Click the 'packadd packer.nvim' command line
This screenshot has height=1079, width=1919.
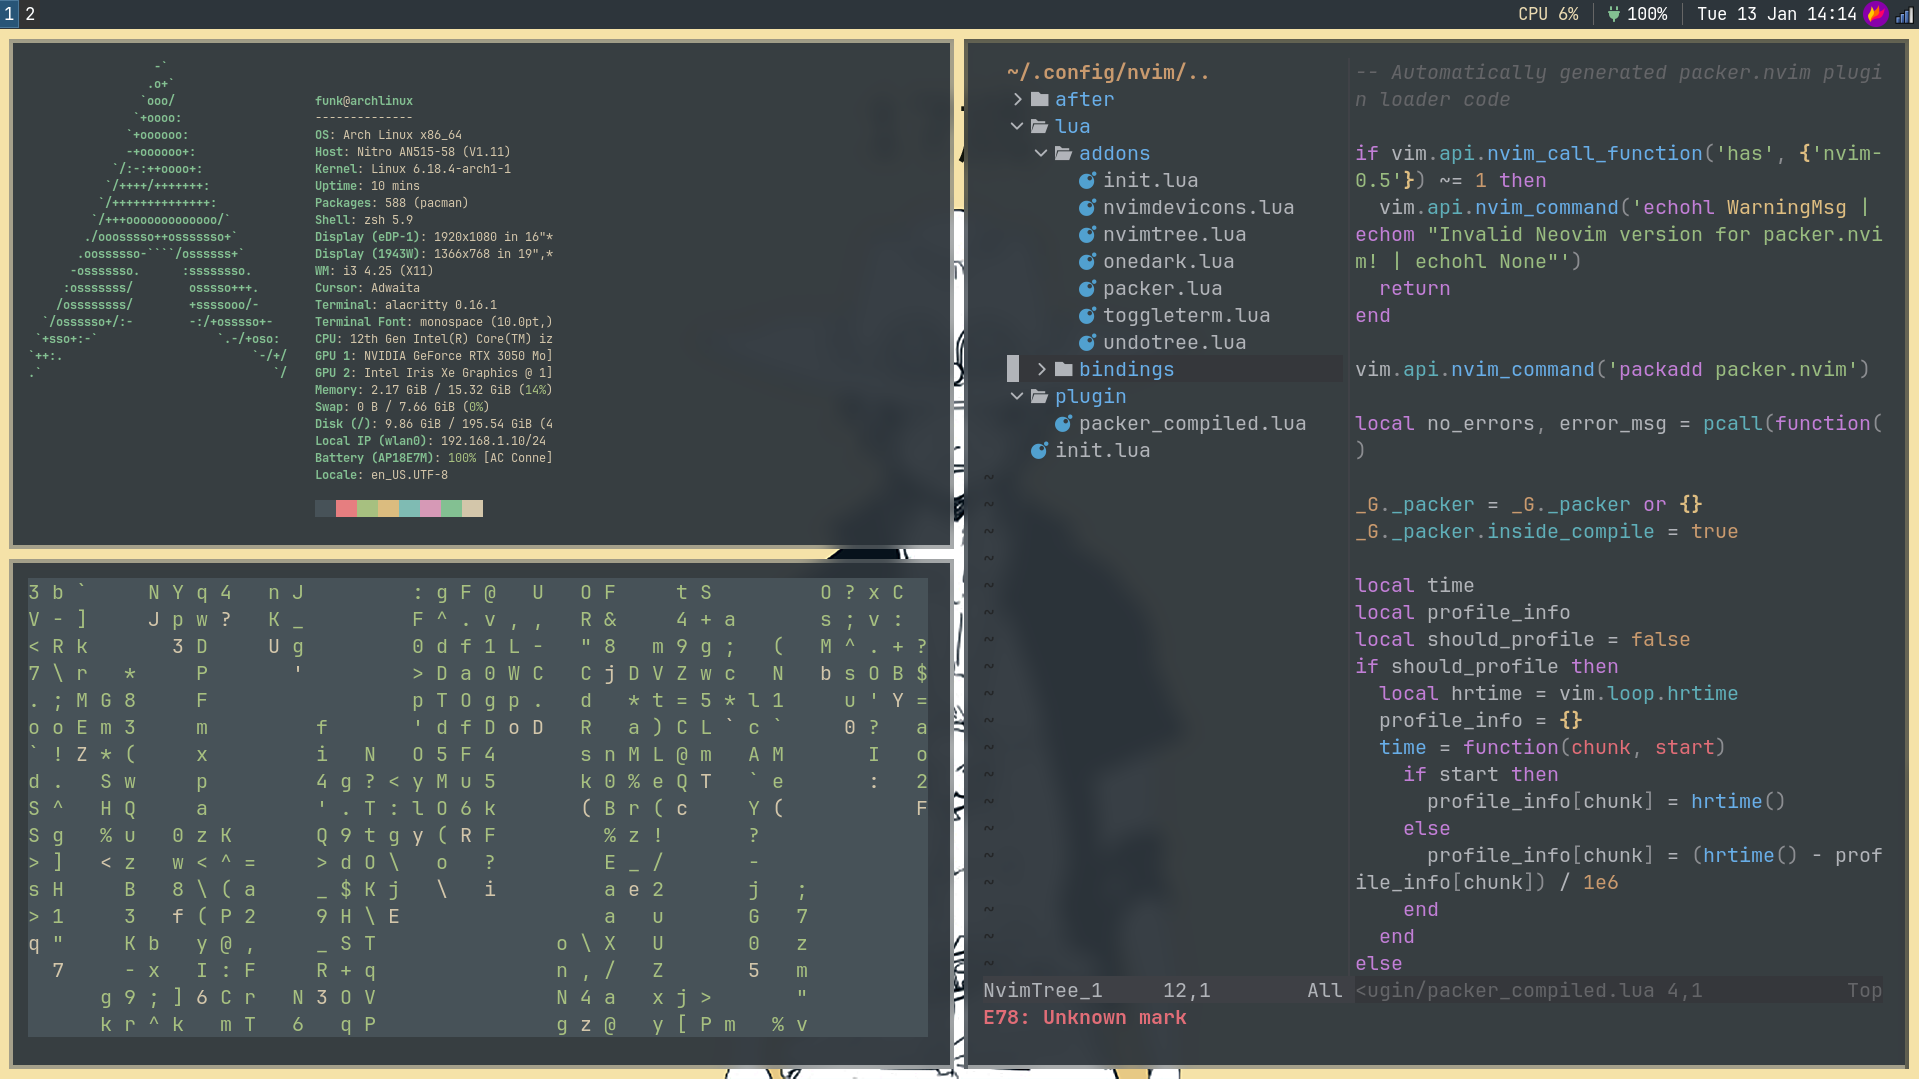[x=1613, y=369]
